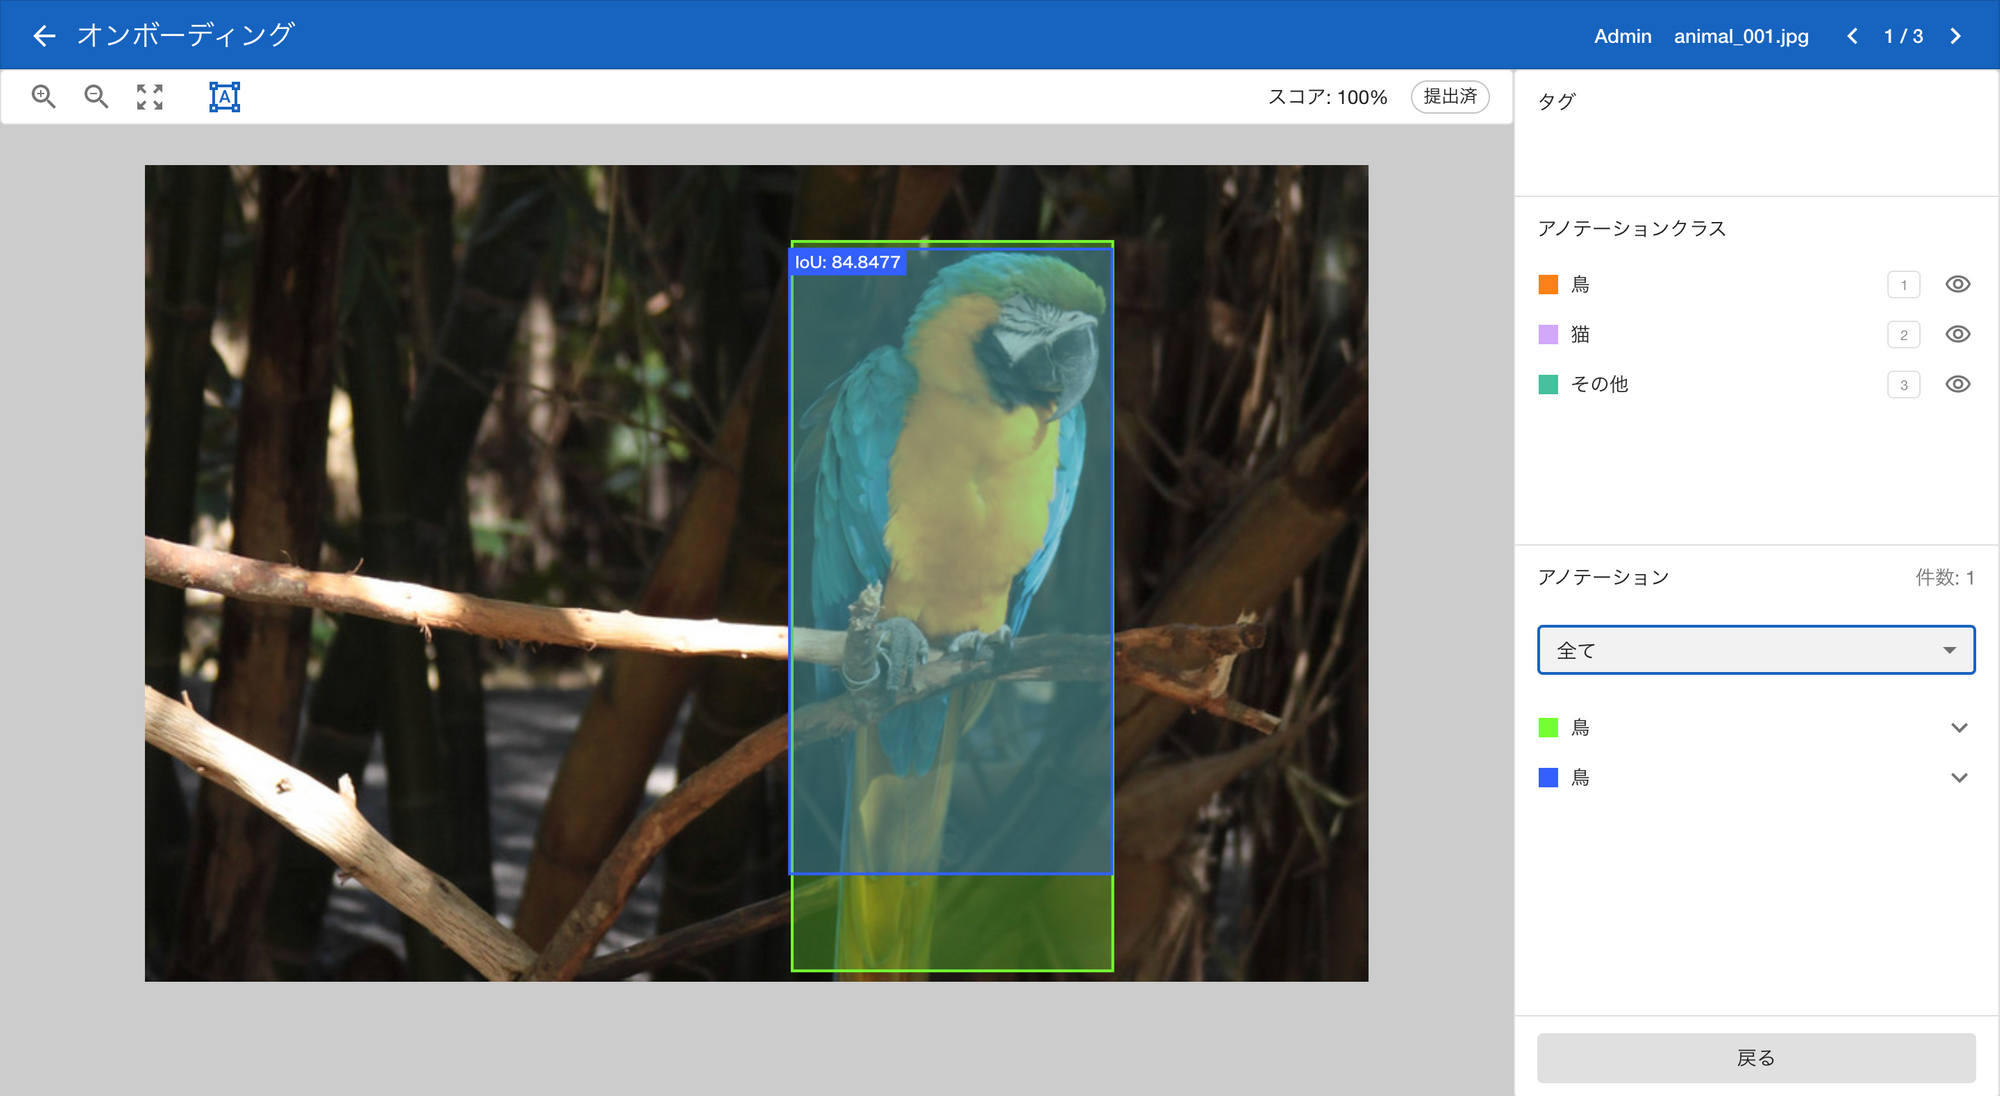Click the IoU: 84.8477 label on image
Viewport: 2000px width, 1096px height.
(x=847, y=262)
